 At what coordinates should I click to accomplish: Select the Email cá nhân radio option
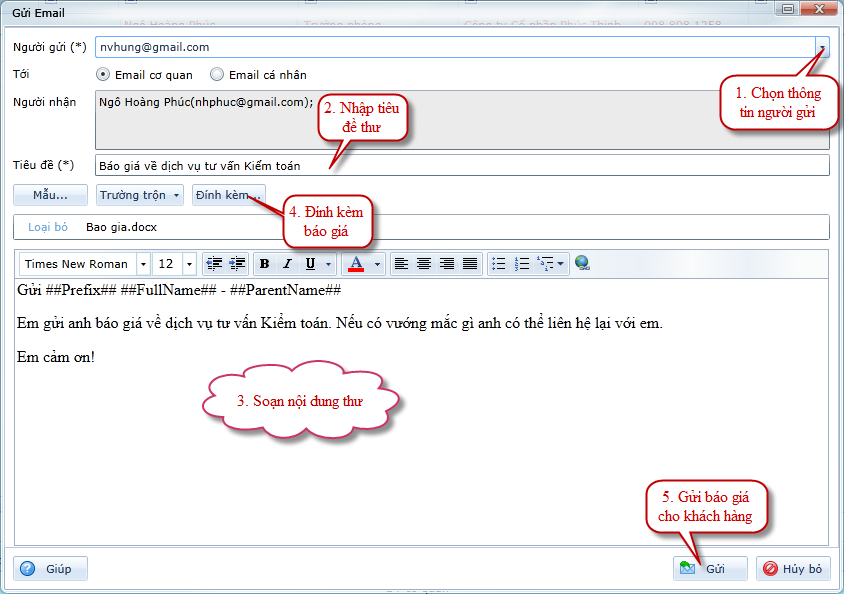click(217, 75)
